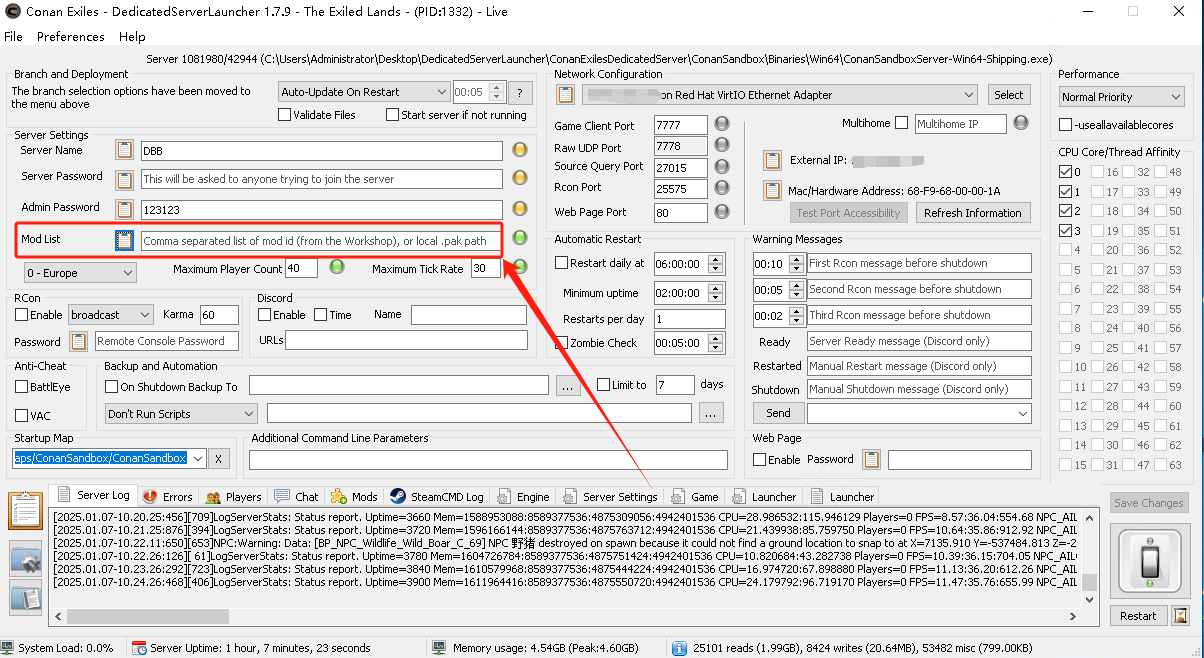Click clipboard icon left of network adapter dropdown
Screen dimensions: 1204x658
pos(565,95)
